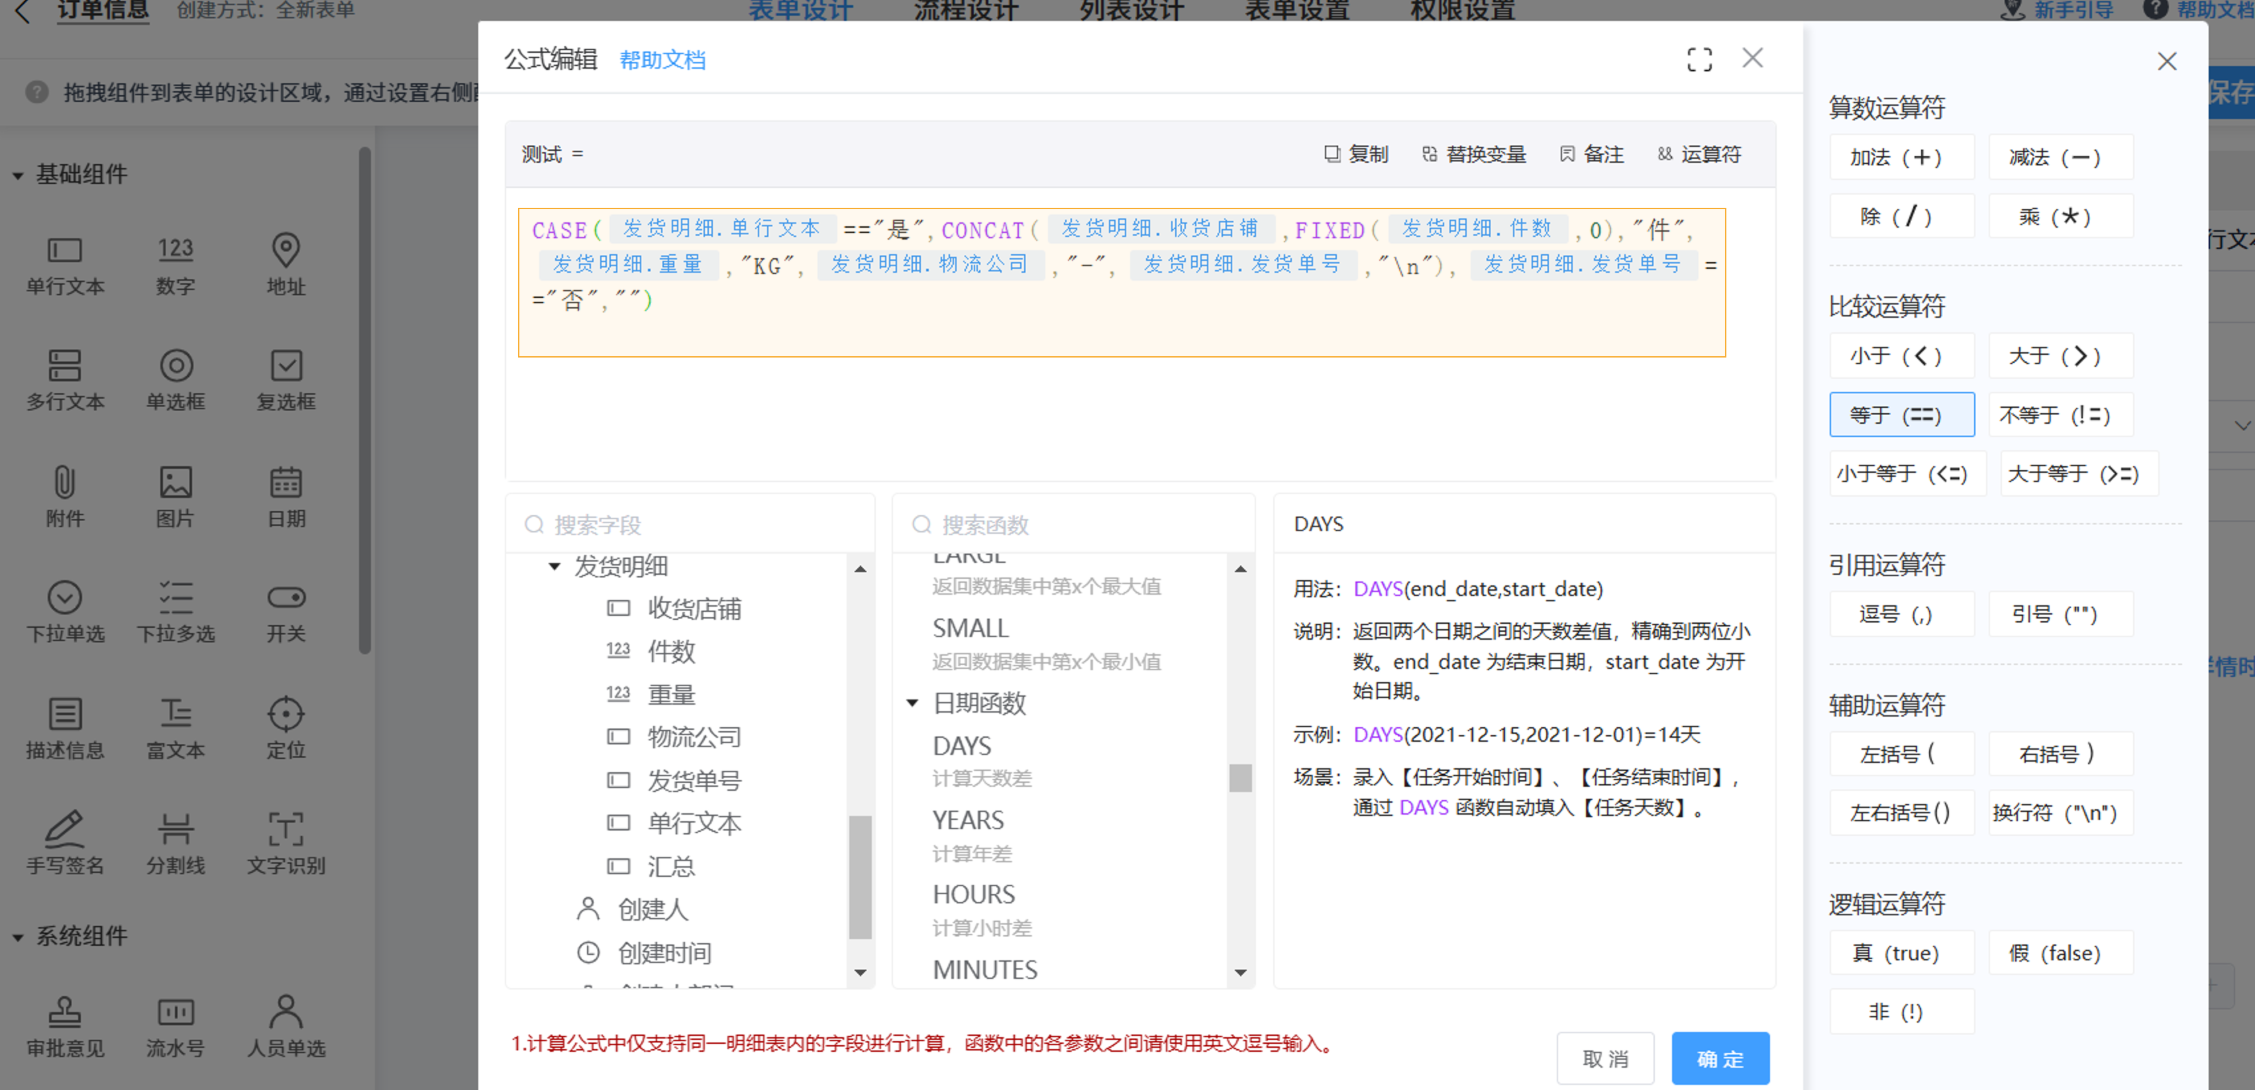Switch to the 列表设计 tab
Image resolution: width=2255 pixels, height=1090 pixels.
(x=1131, y=11)
